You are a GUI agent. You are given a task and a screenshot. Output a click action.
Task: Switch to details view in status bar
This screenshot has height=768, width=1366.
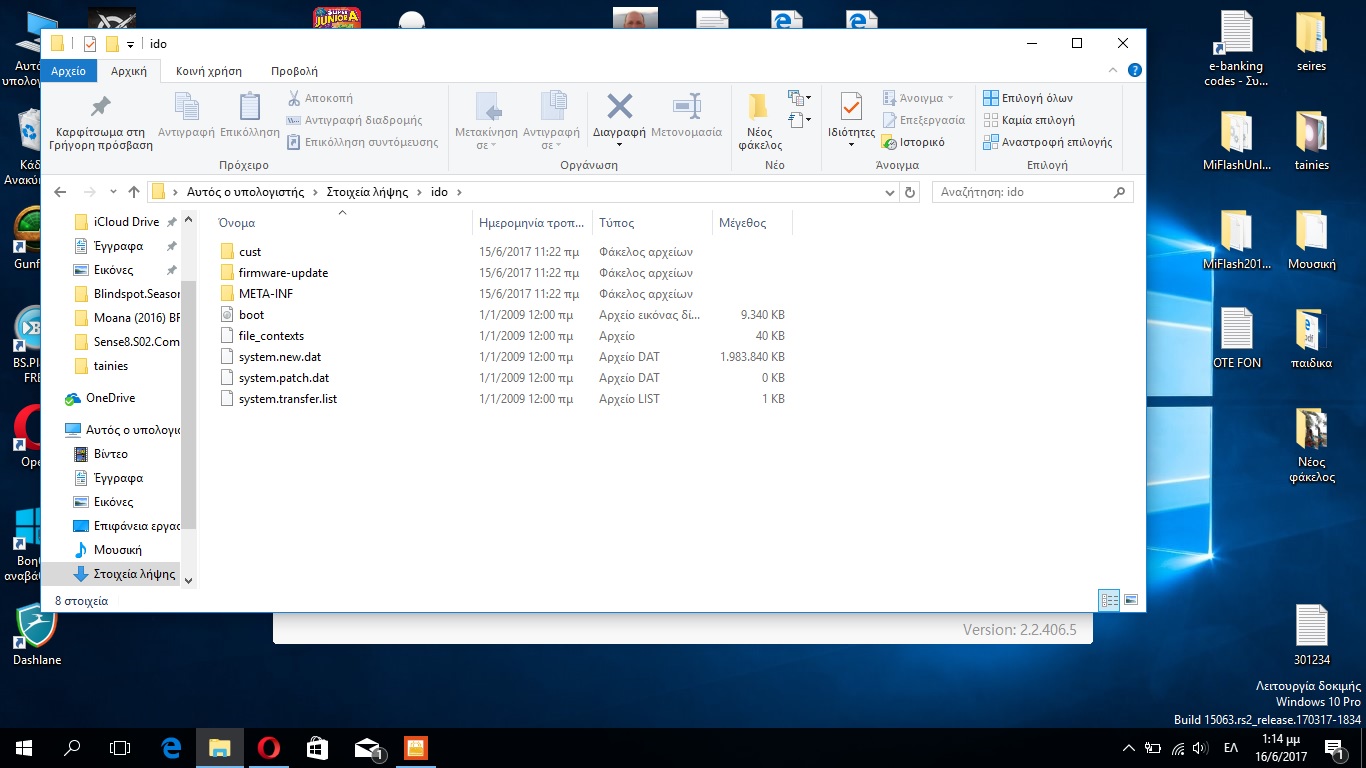pos(1109,601)
